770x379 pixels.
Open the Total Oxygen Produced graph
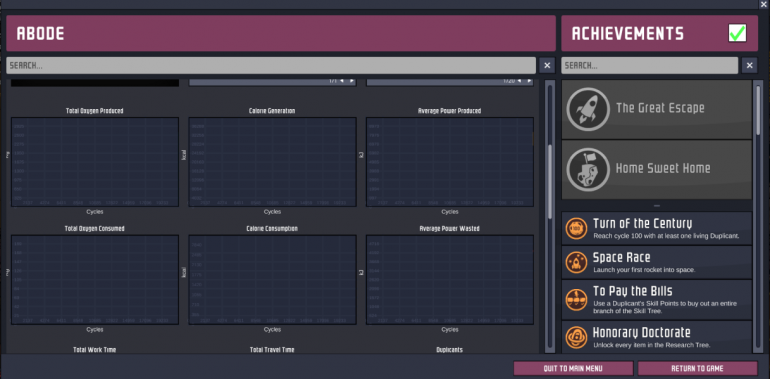click(x=95, y=162)
